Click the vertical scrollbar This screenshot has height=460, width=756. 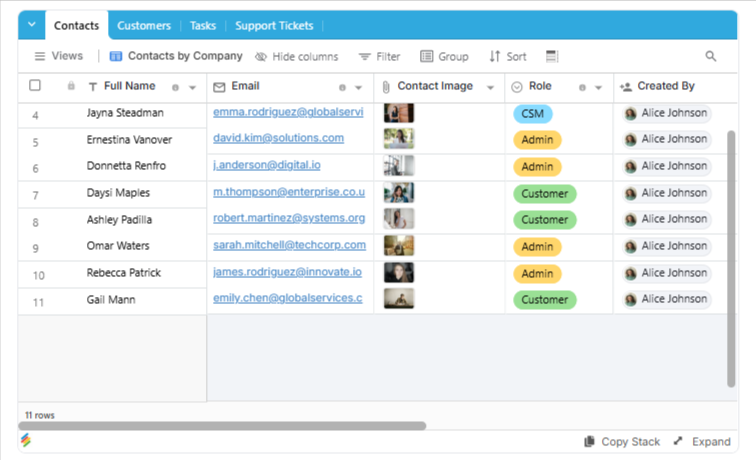tap(731, 258)
